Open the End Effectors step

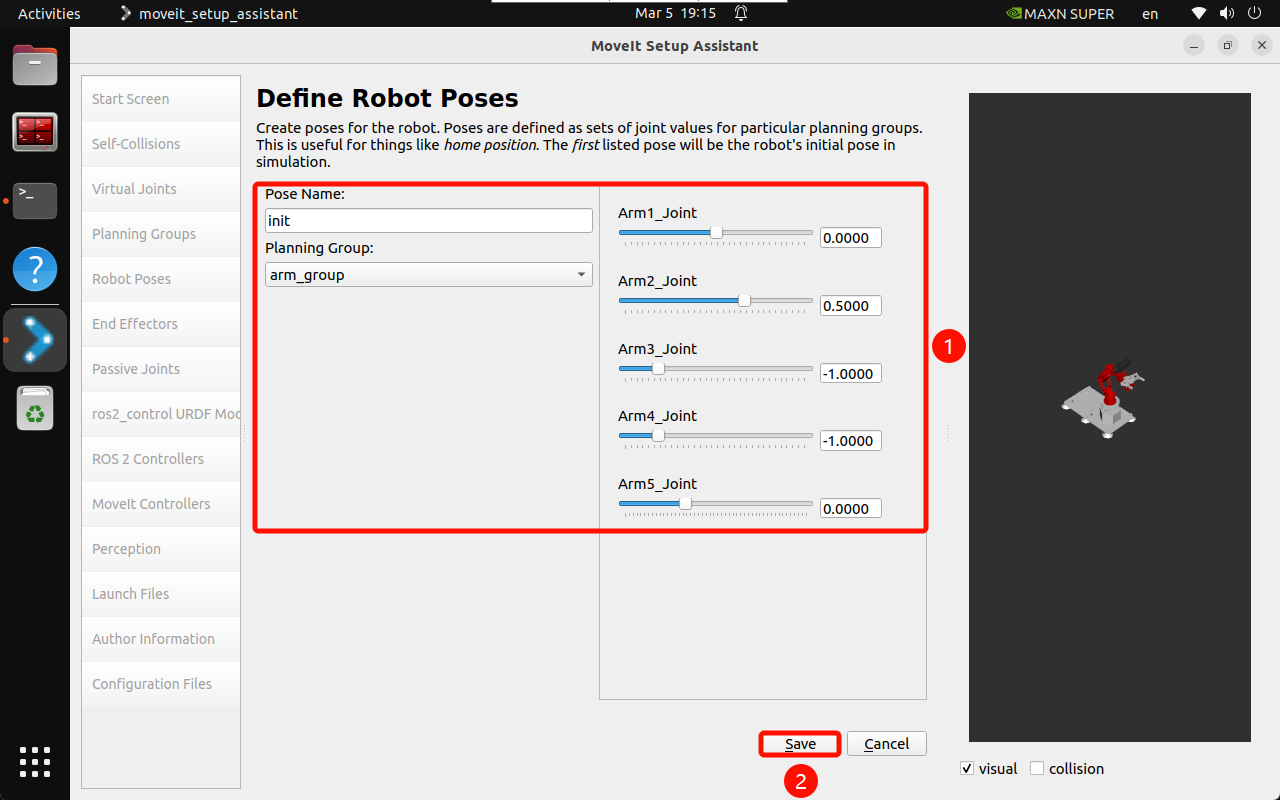(161, 324)
